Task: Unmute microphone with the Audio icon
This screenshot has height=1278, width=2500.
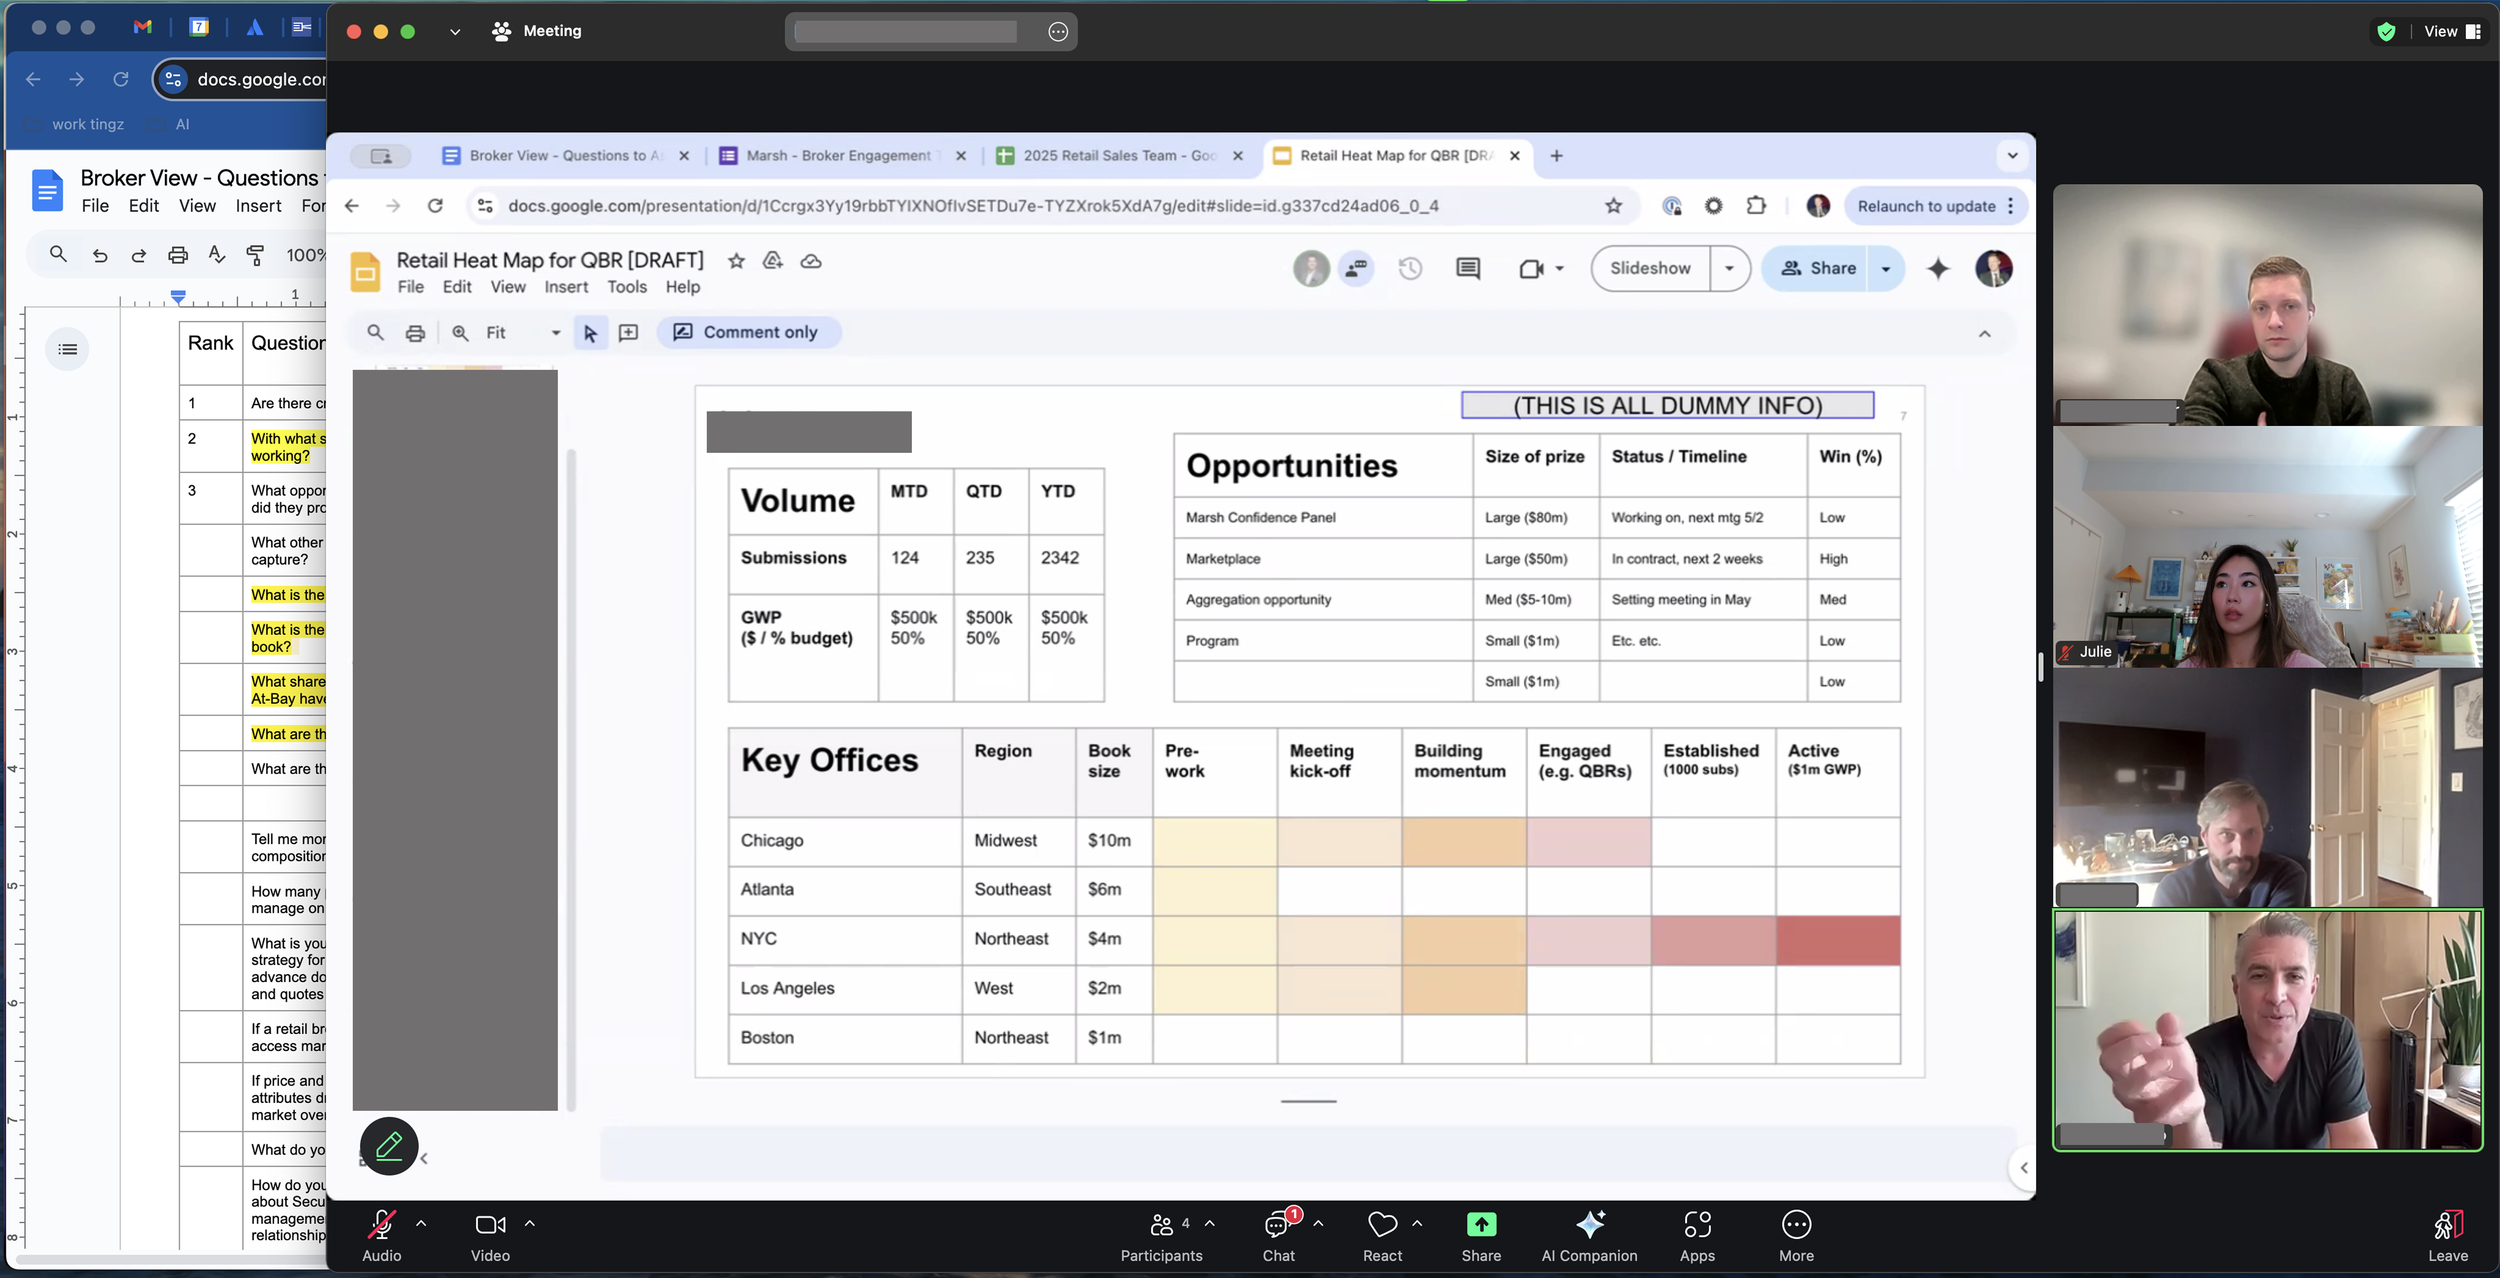Action: [x=381, y=1226]
